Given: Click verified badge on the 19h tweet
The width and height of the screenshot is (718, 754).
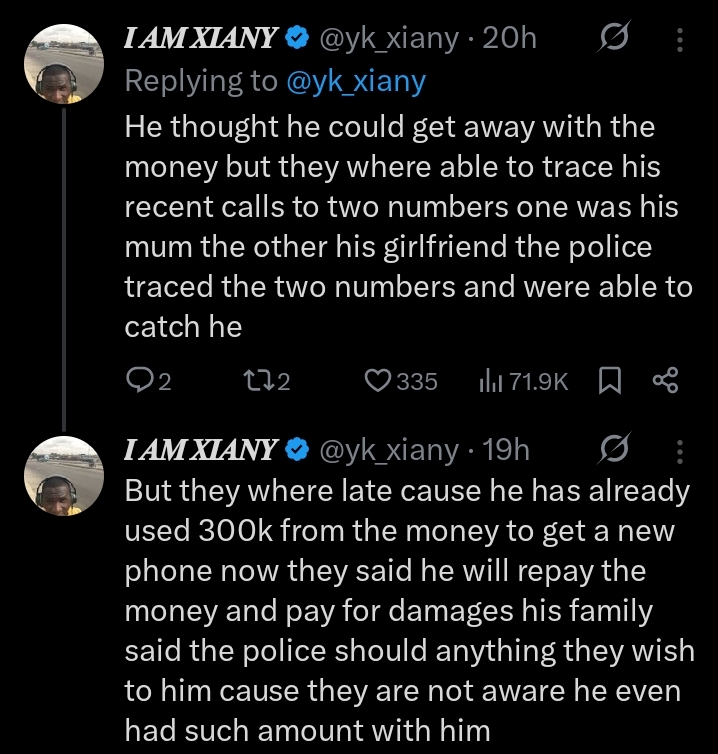Looking at the screenshot, I should coord(296,450).
